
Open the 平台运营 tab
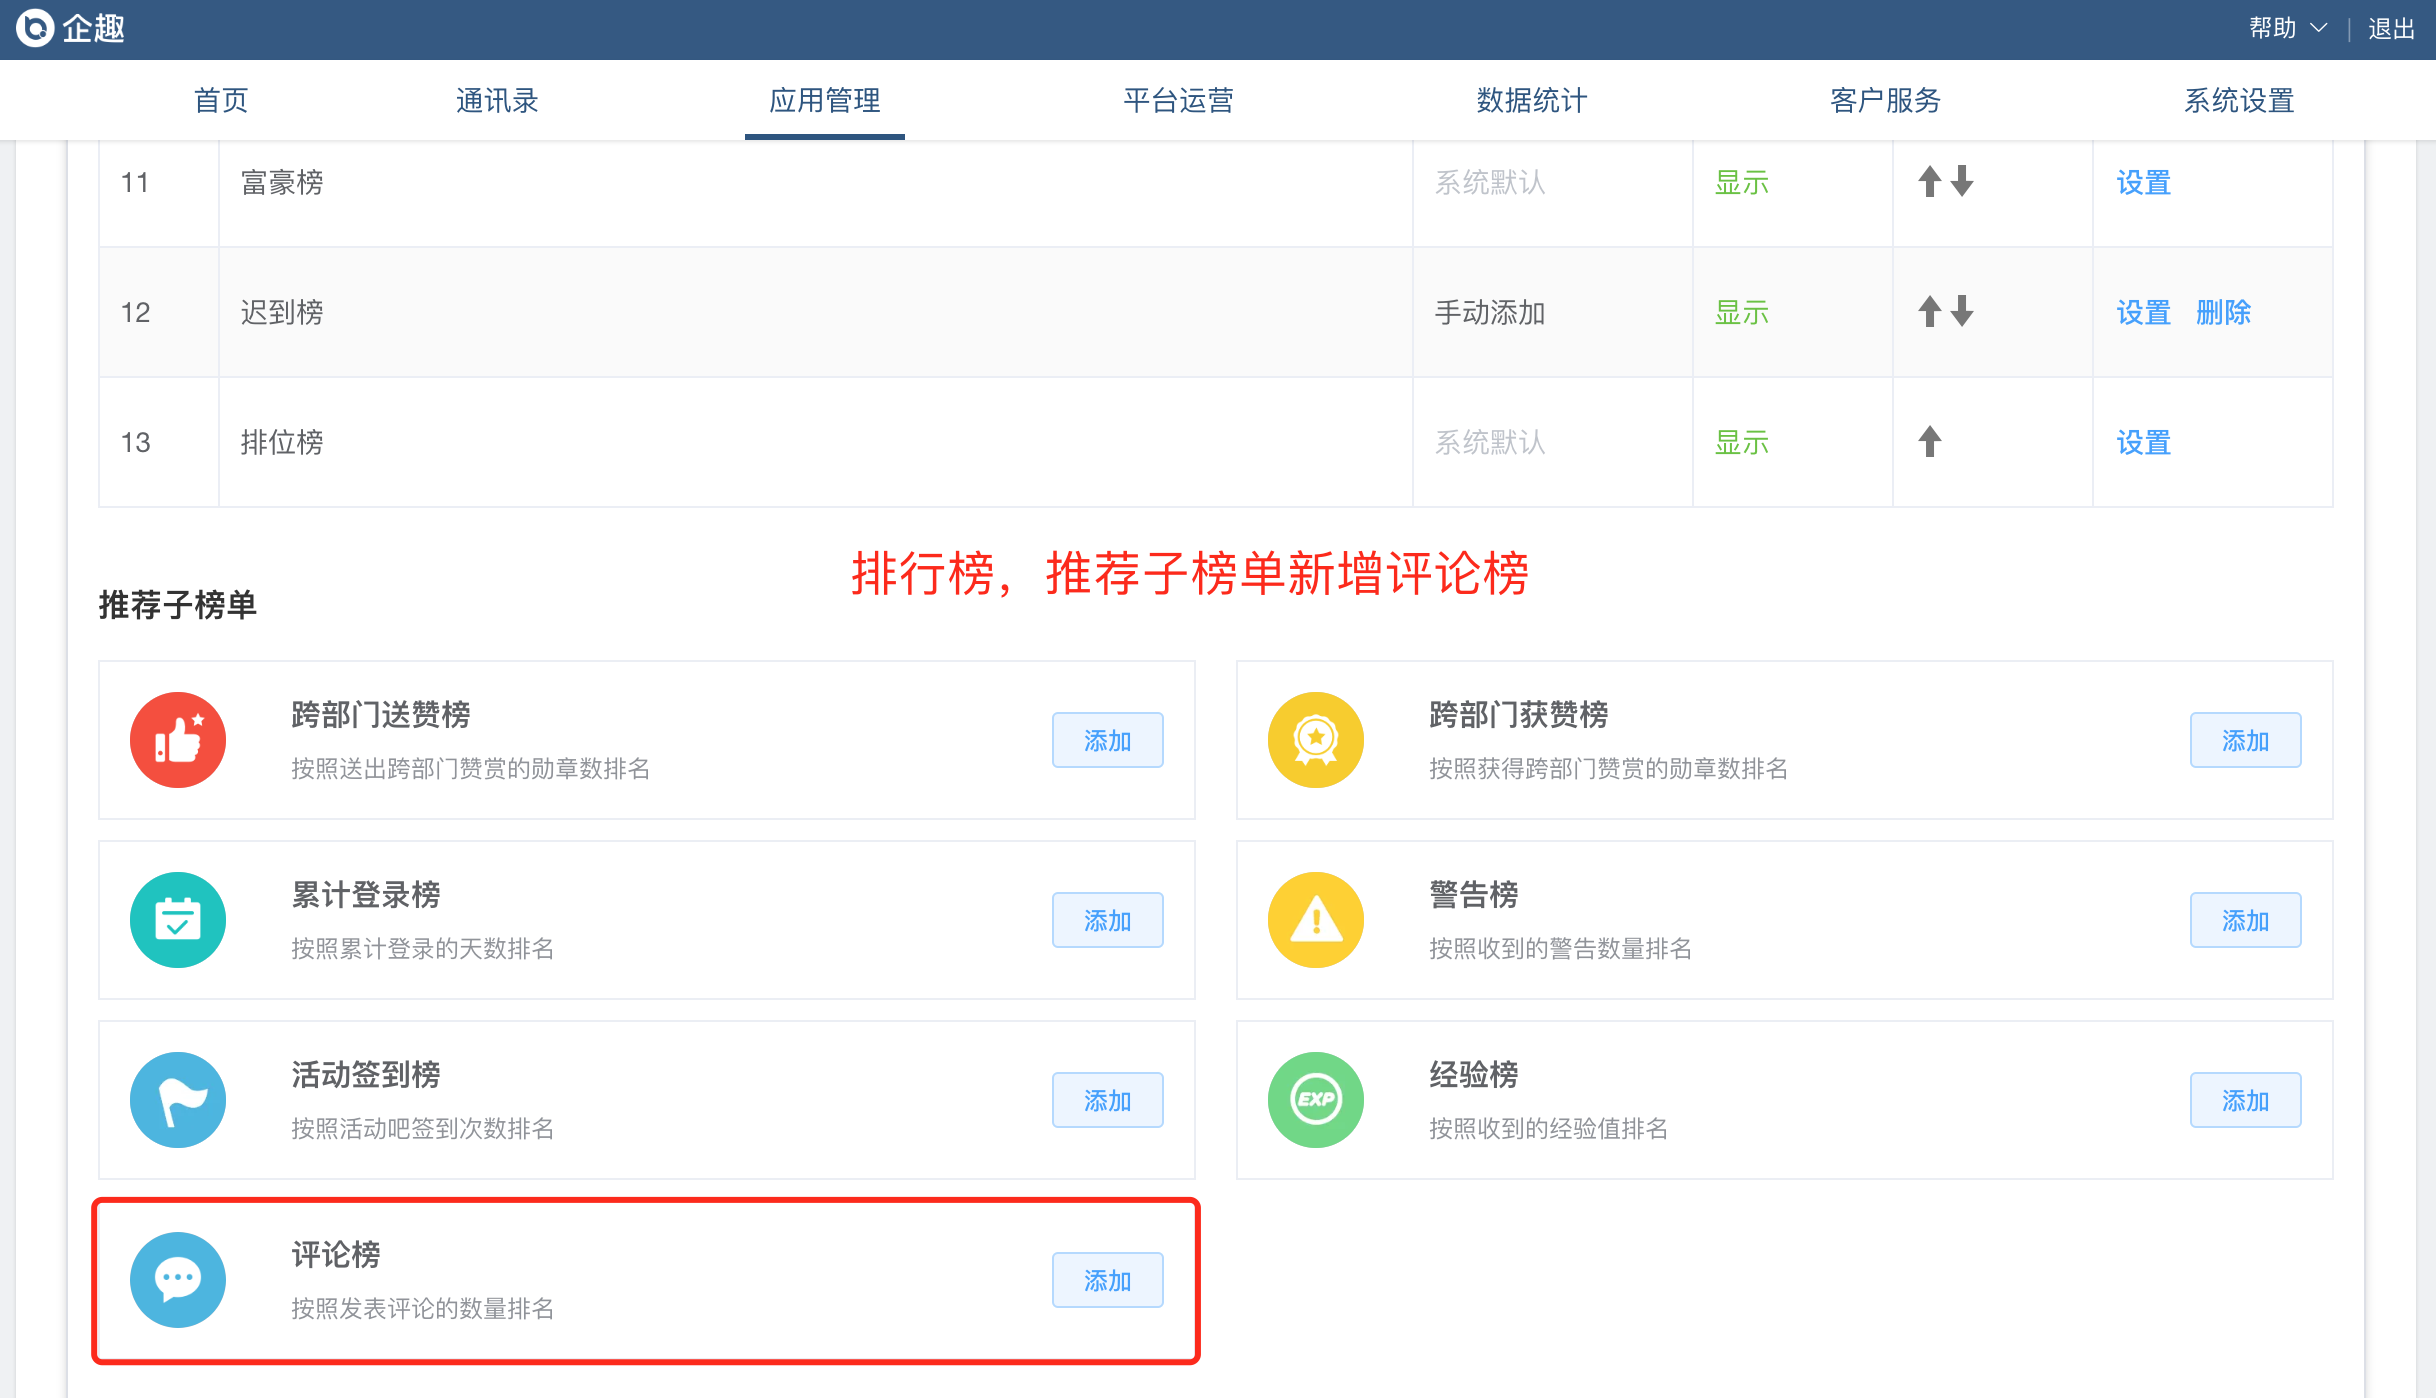[1178, 100]
